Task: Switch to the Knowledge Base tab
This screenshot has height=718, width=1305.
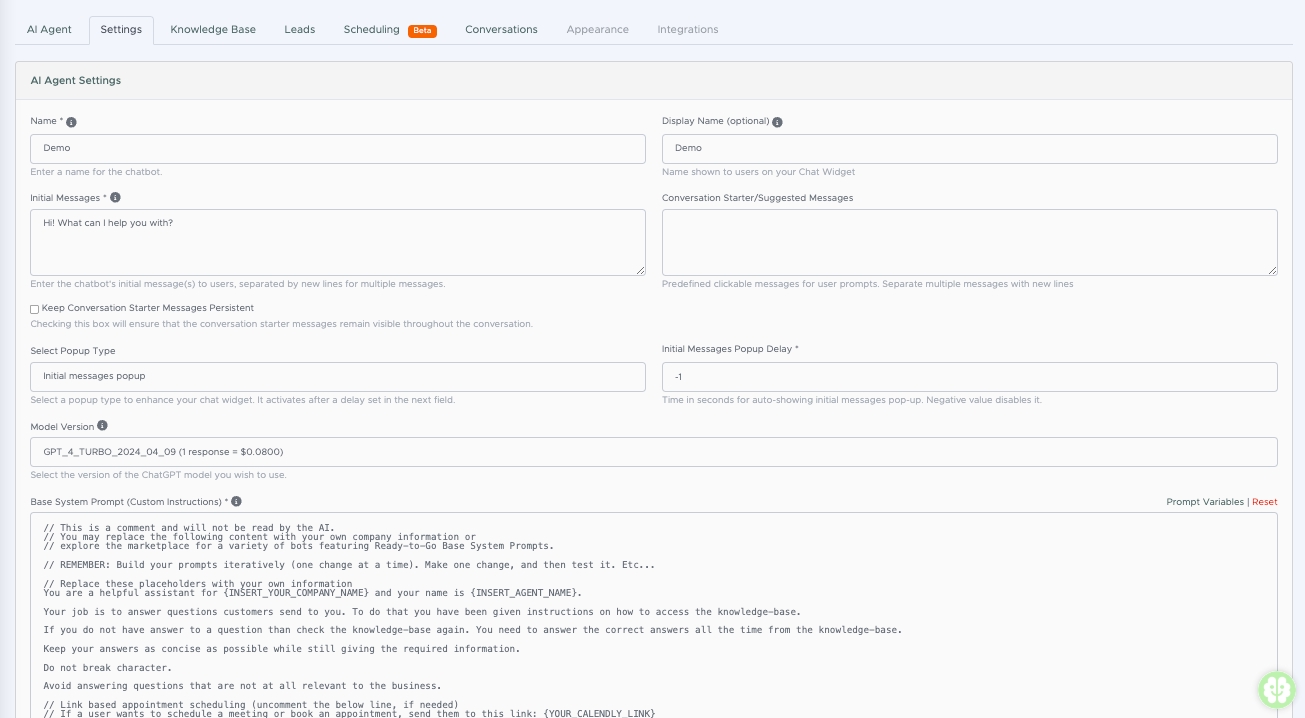Action: point(213,30)
